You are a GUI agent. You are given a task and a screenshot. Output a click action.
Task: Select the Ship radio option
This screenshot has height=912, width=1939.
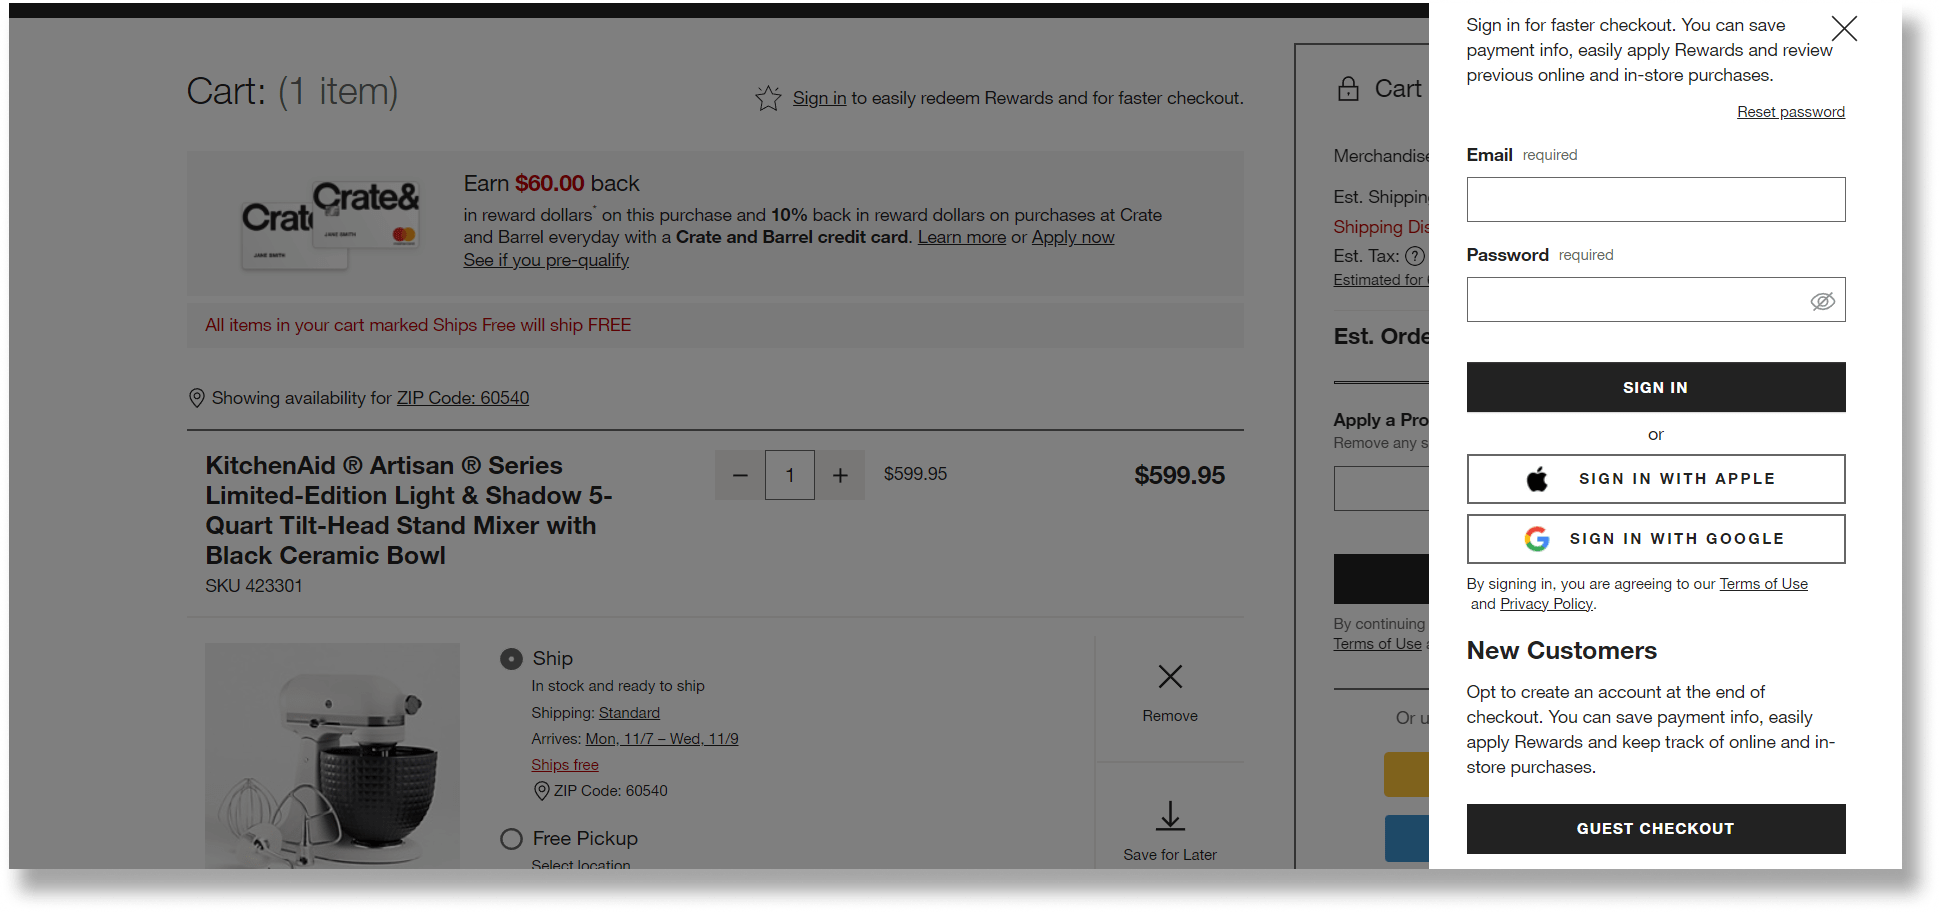click(511, 659)
